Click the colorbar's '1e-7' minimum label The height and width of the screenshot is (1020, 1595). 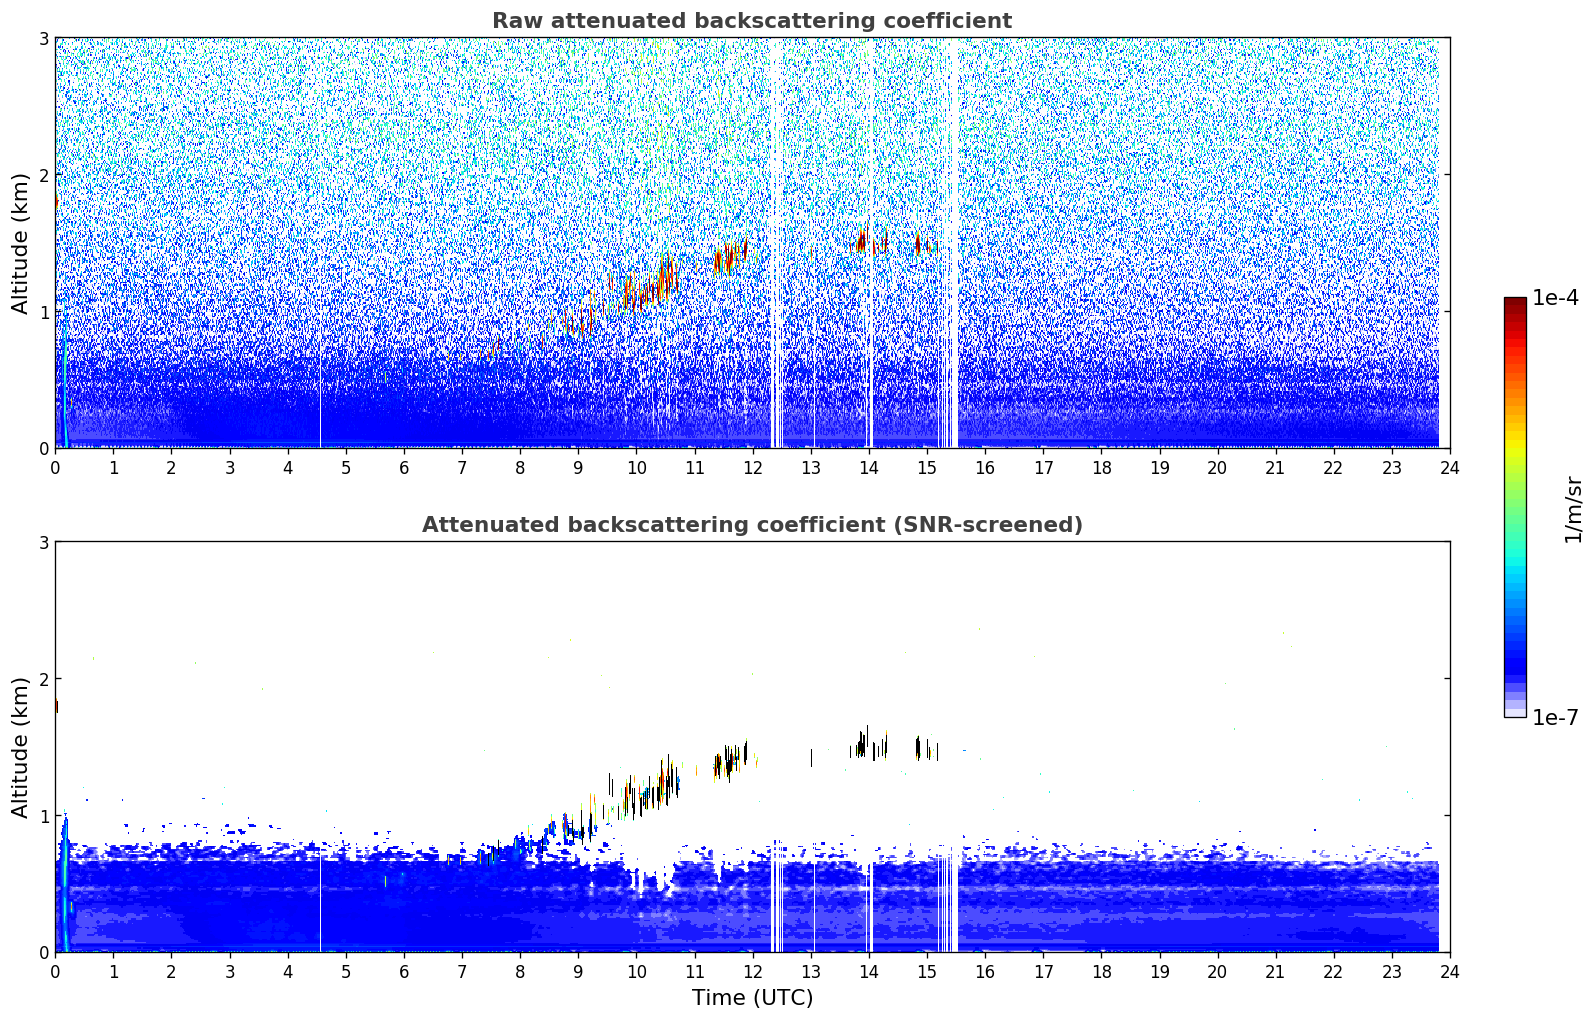point(1554,717)
